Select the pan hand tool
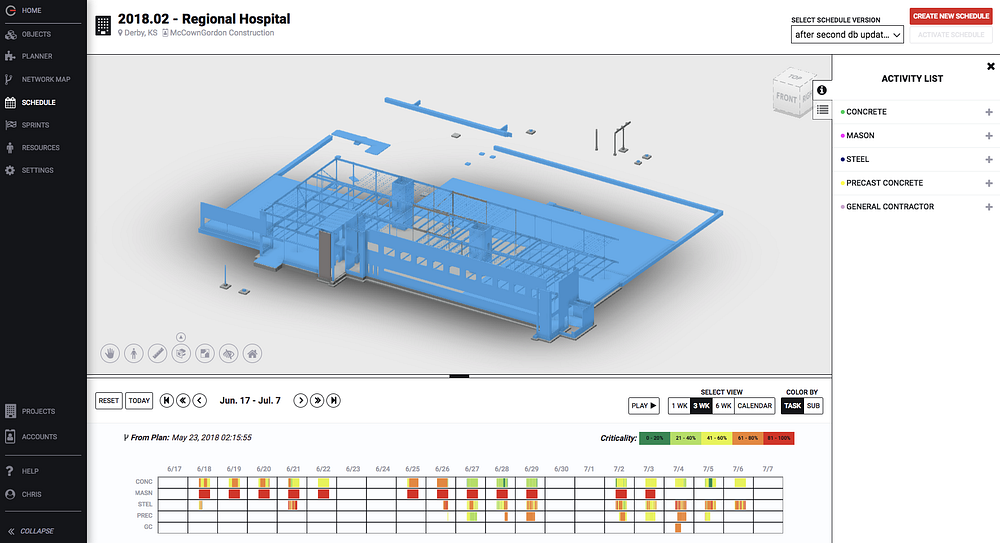The height and width of the screenshot is (543, 1000). [109, 353]
